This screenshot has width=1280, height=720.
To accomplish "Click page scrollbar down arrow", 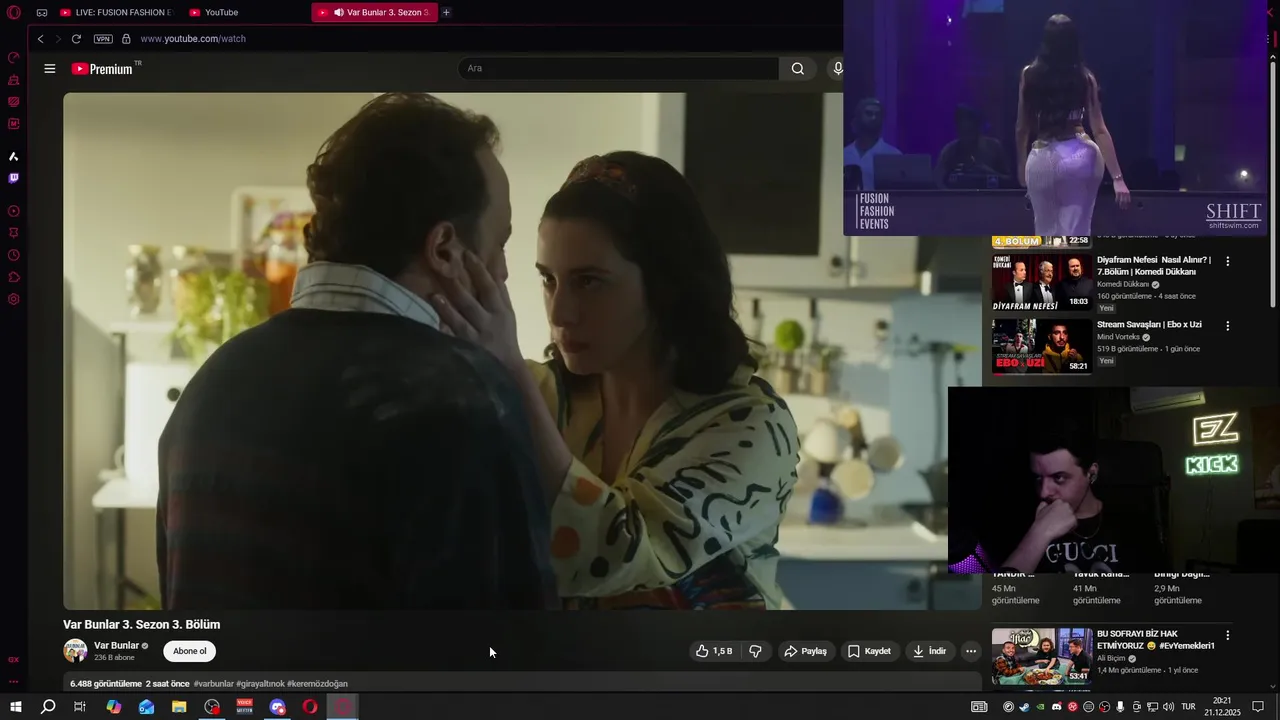I will click(1273, 686).
